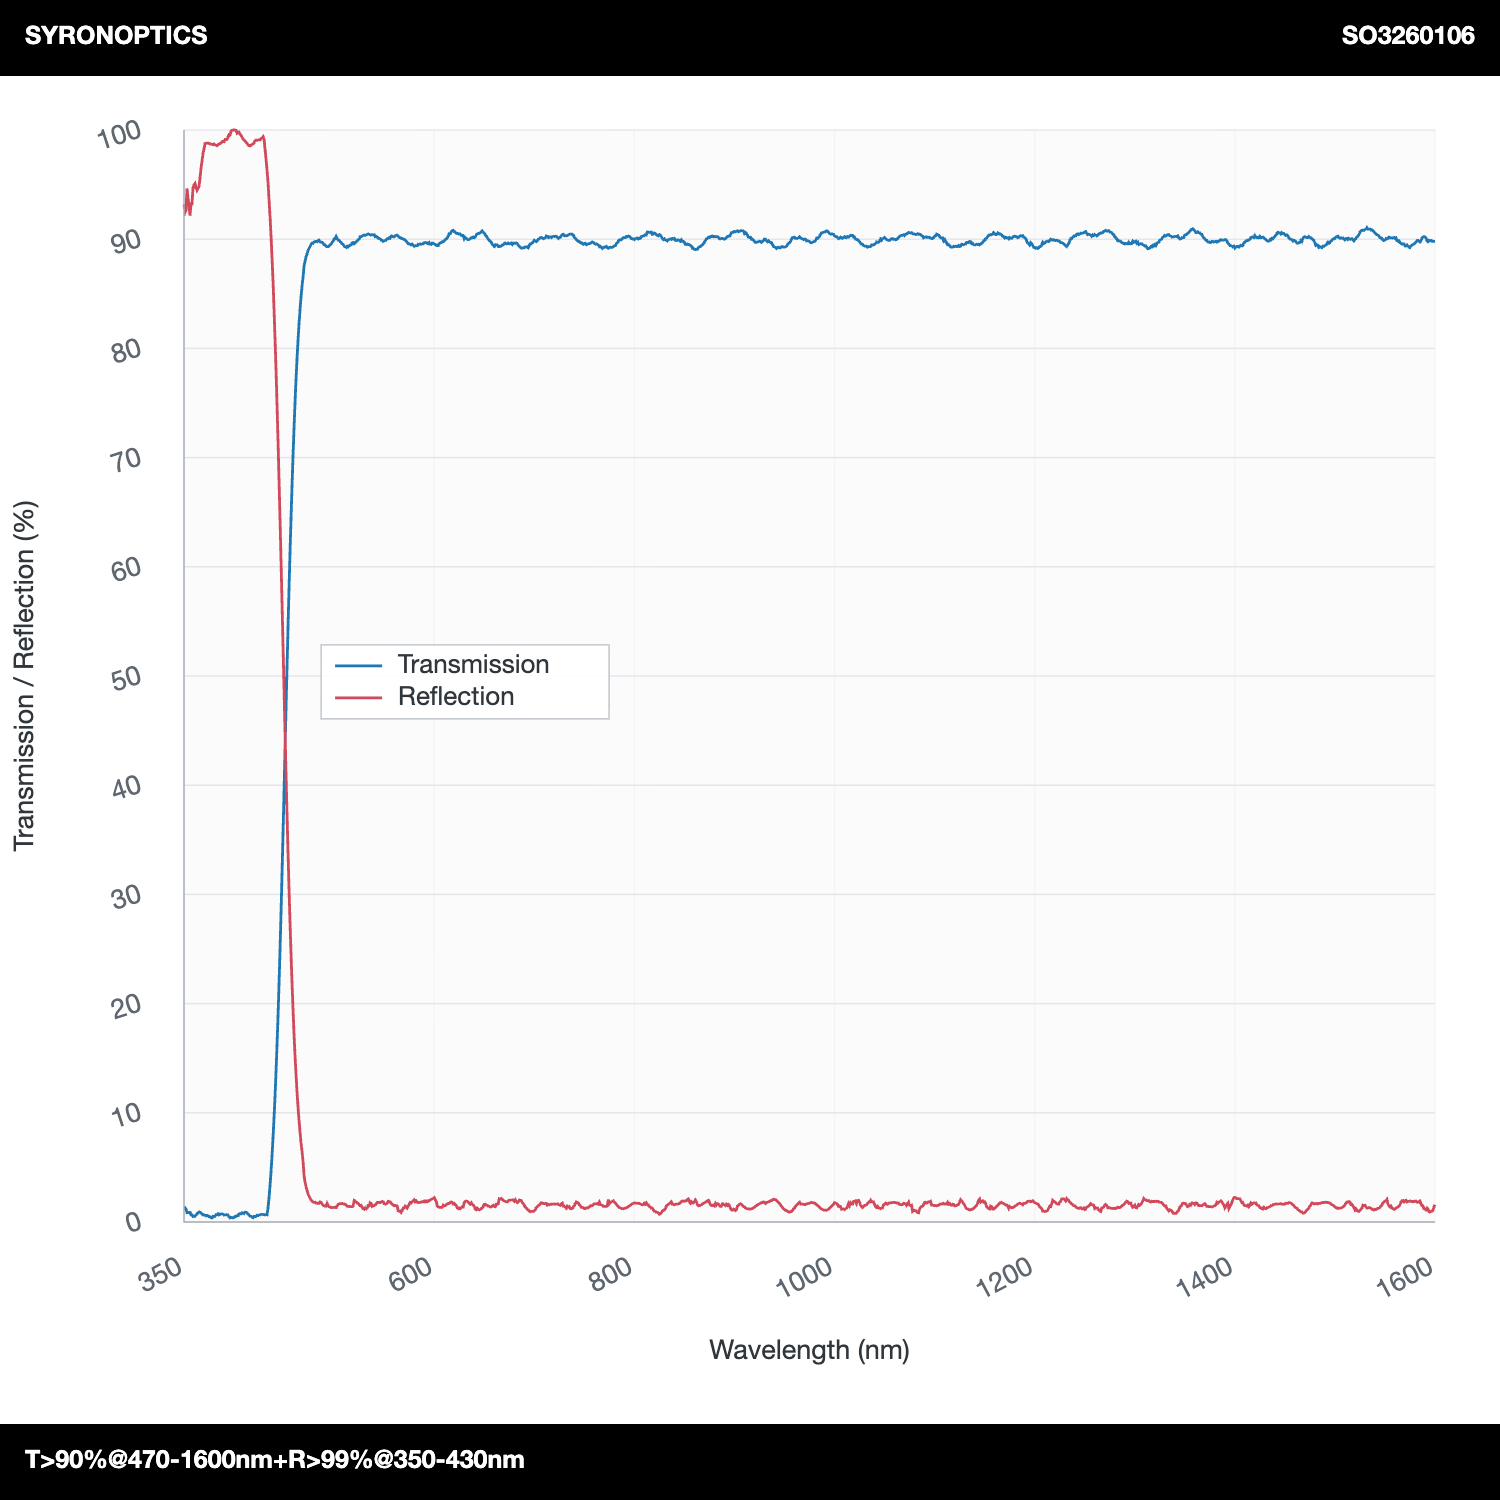Click the 1600 wavelength tick label
Viewport: 1500px width, 1500px height.
(1405, 1276)
